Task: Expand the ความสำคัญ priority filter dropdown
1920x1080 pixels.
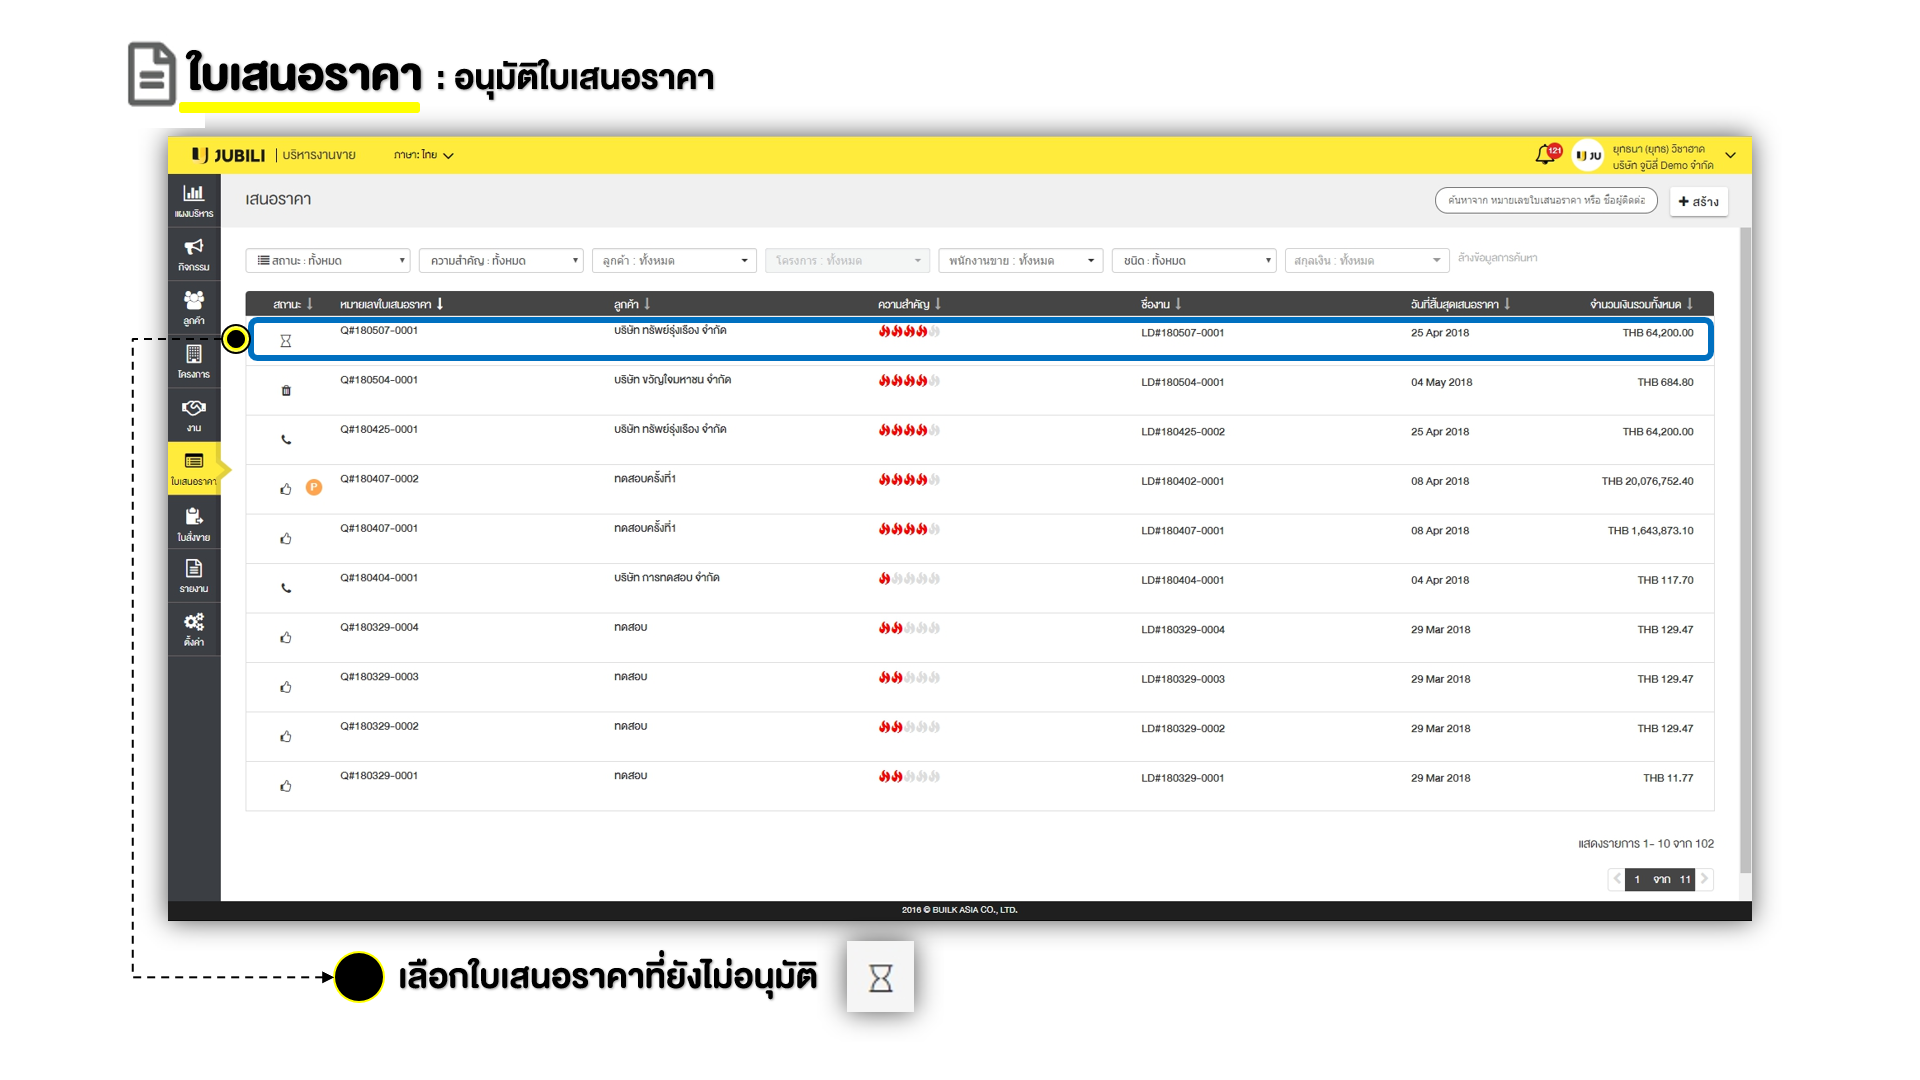Action: click(x=501, y=261)
